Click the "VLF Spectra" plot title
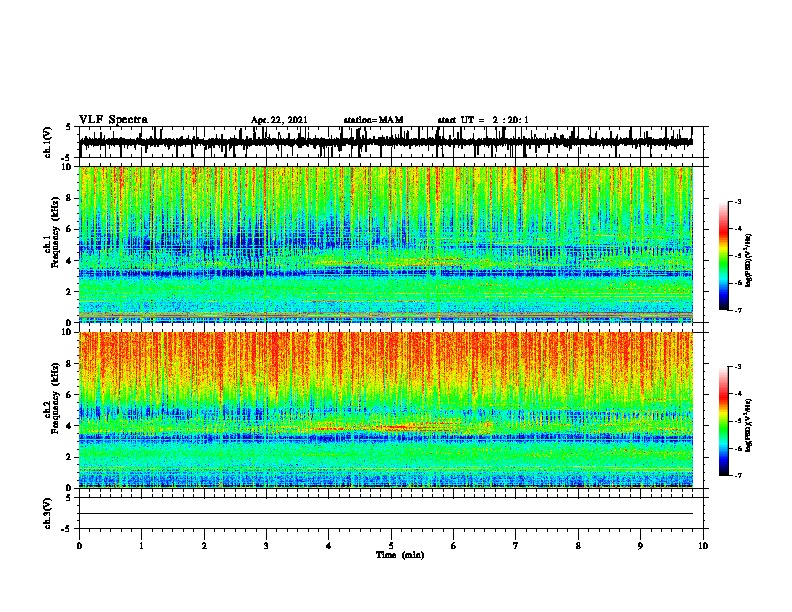Viewport: 792px width, 612px height. pyautogui.click(x=113, y=119)
